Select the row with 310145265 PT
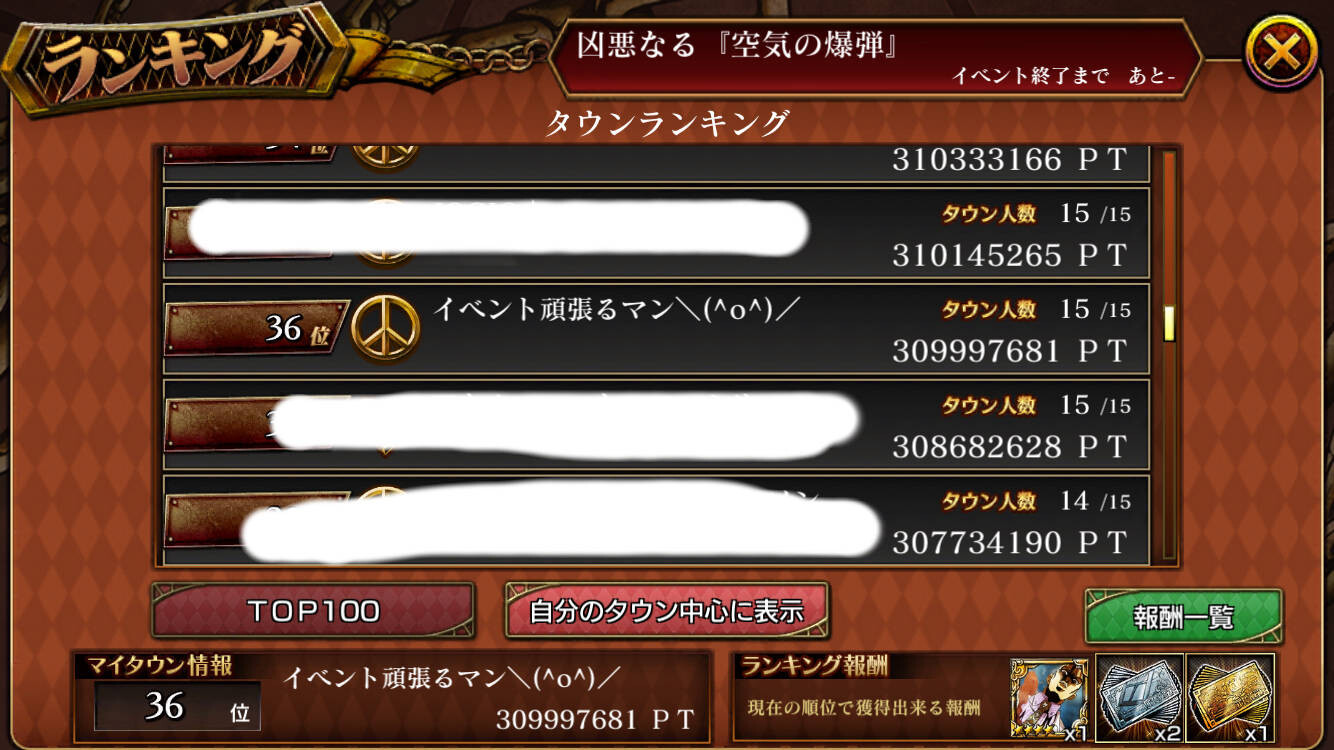 [656, 232]
